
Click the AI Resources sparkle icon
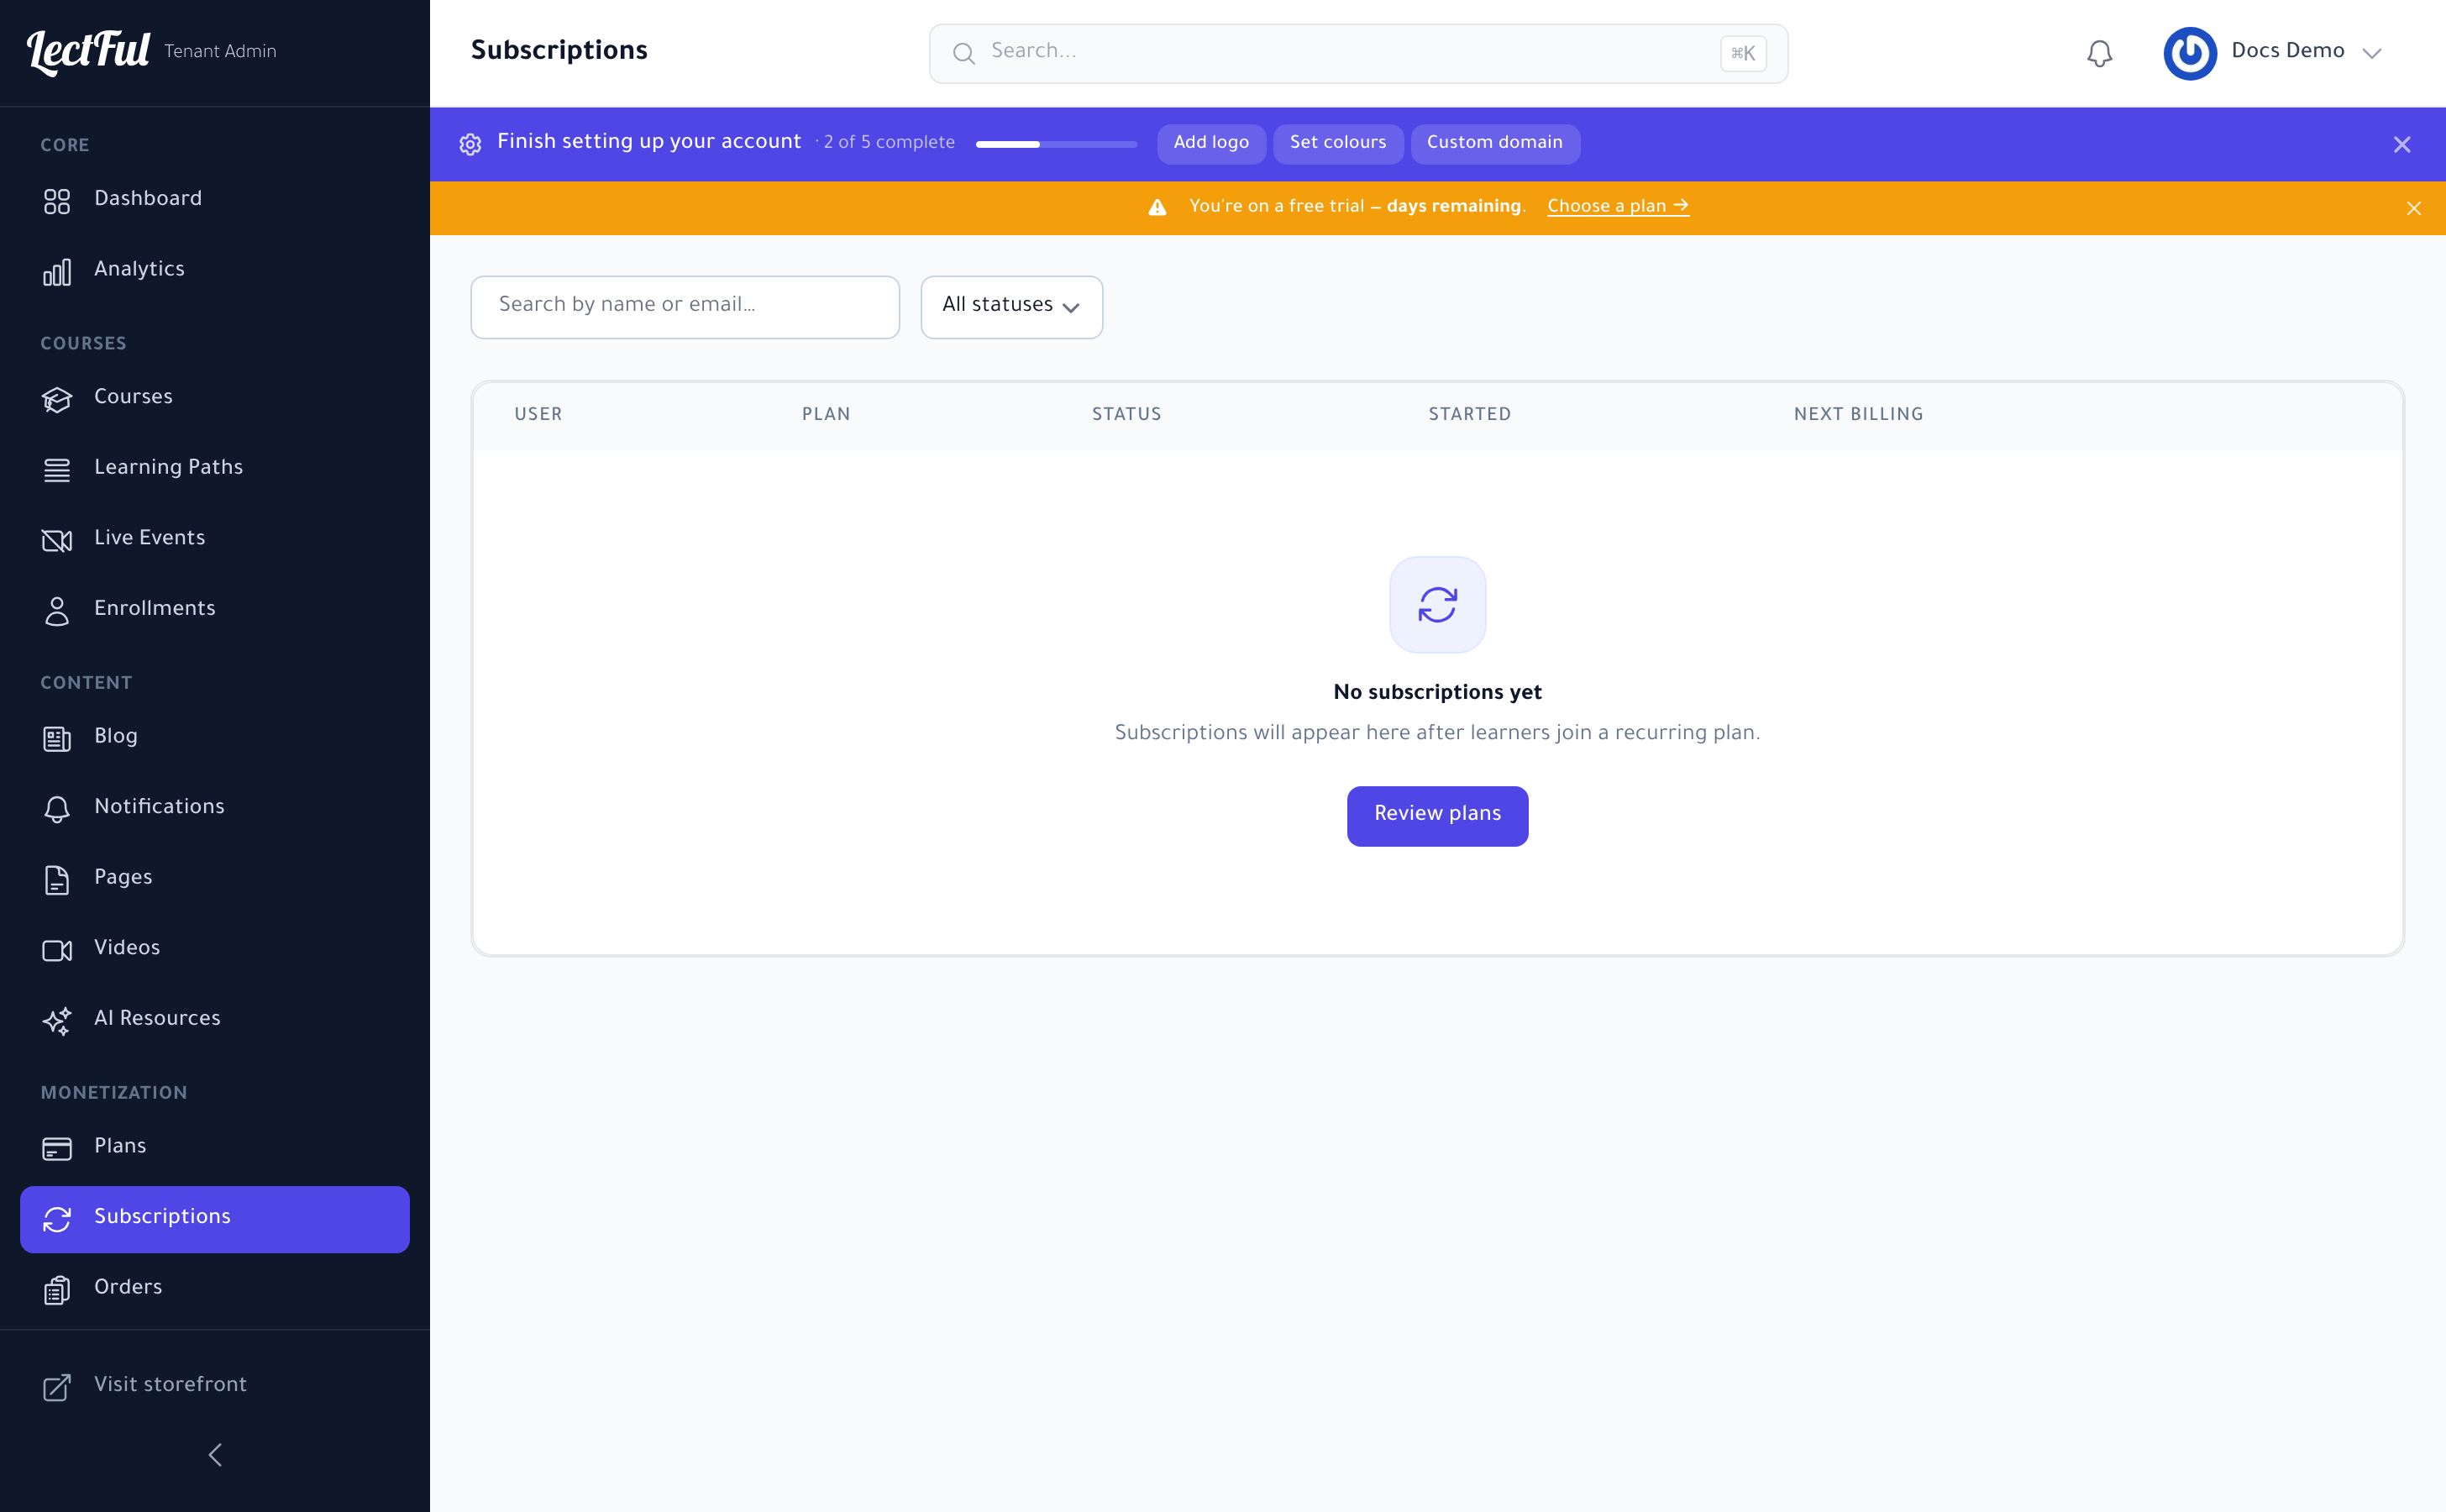point(57,1020)
